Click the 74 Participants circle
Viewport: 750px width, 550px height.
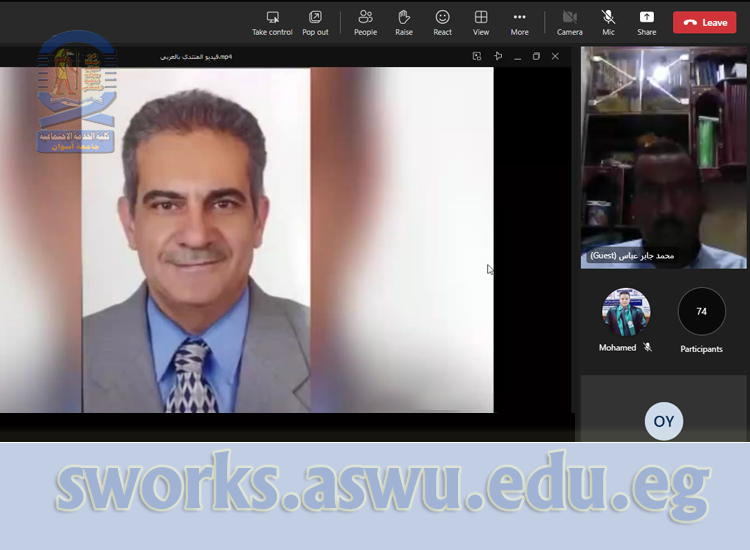701,312
